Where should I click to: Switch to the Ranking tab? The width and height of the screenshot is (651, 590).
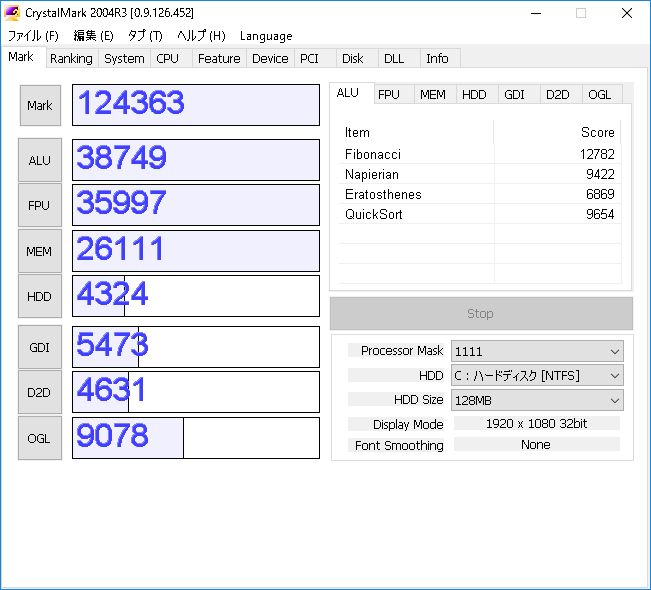pos(71,58)
